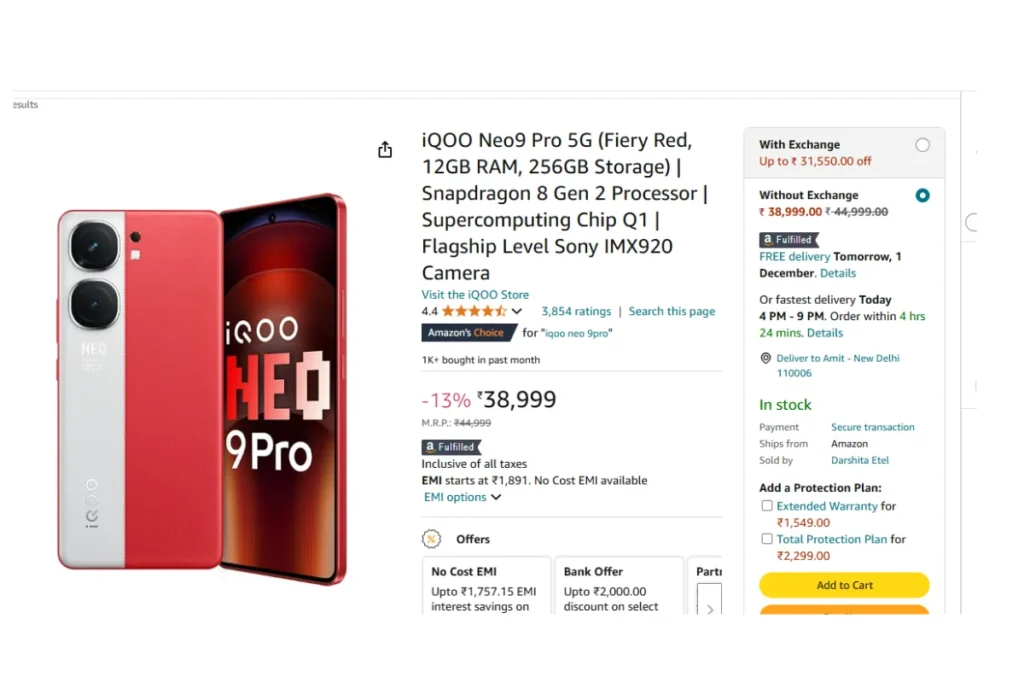This screenshot has width=1024, height=683.
Task: Click the Amazon's Choice badge
Action: (469, 332)
